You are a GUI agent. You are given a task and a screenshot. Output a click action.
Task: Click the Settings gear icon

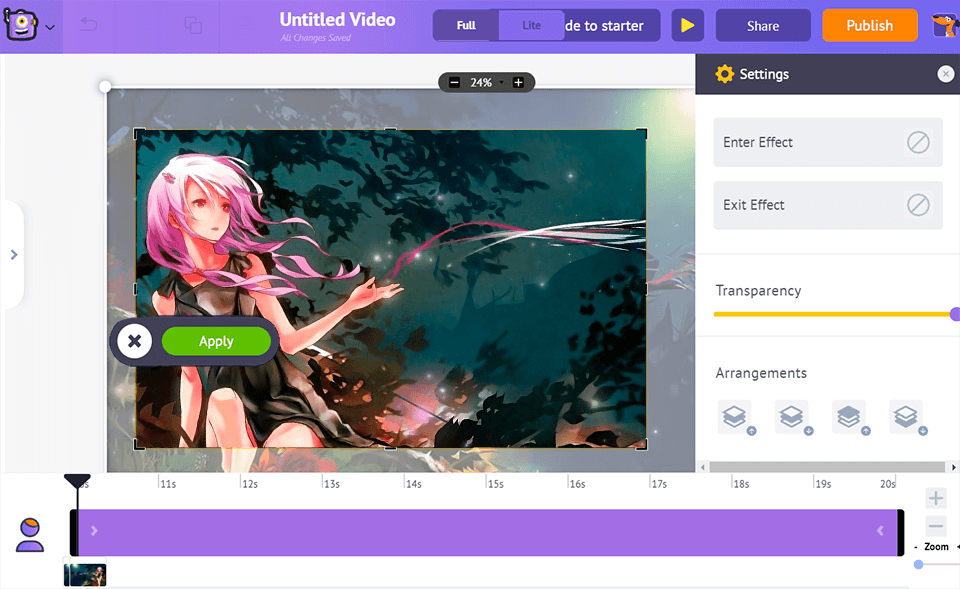[724, 73]
